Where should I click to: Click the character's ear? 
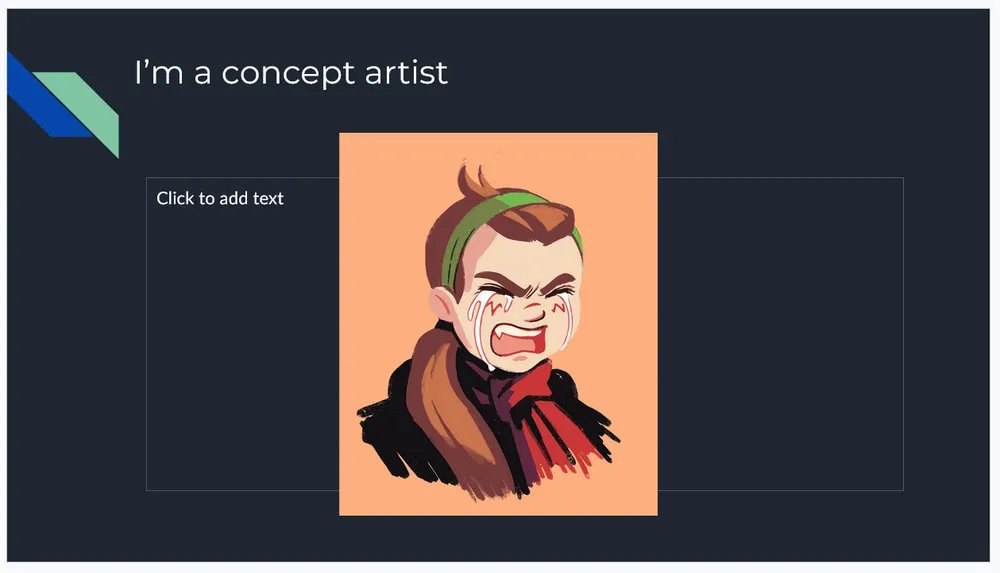coord(442,304)
